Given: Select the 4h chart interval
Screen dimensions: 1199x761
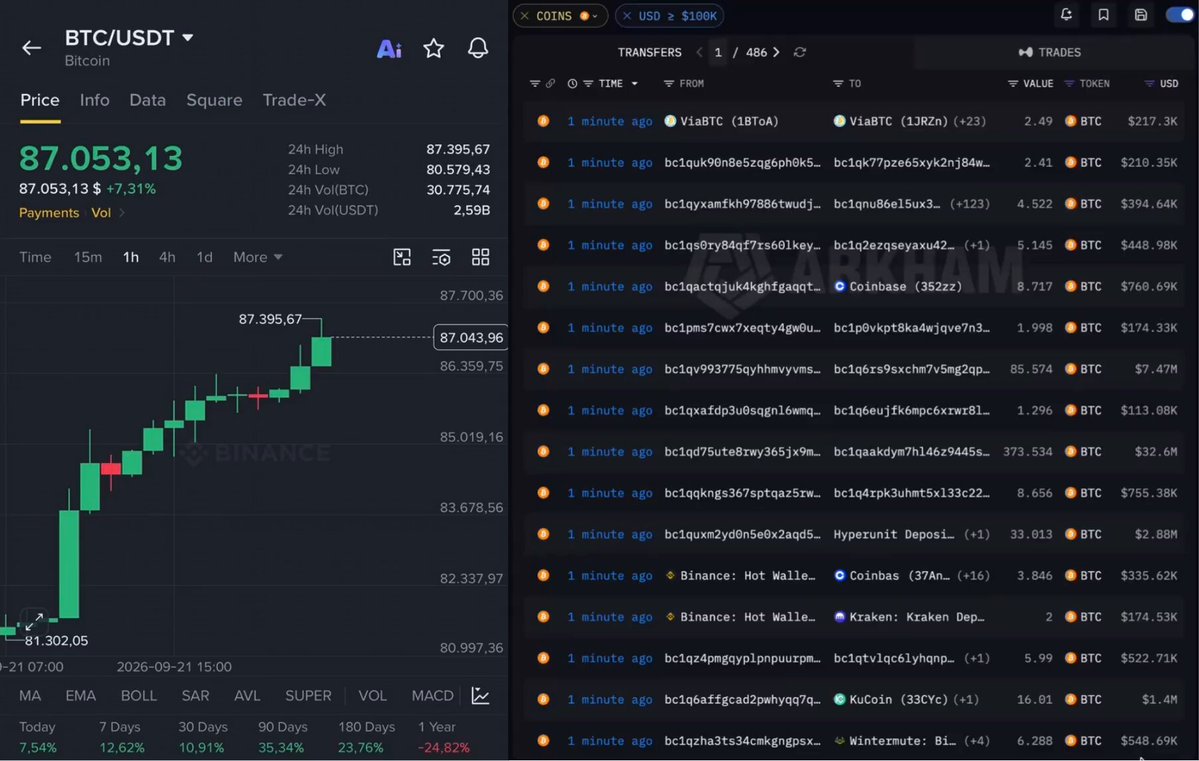Looking at the screenshot, I should [167, 257].
